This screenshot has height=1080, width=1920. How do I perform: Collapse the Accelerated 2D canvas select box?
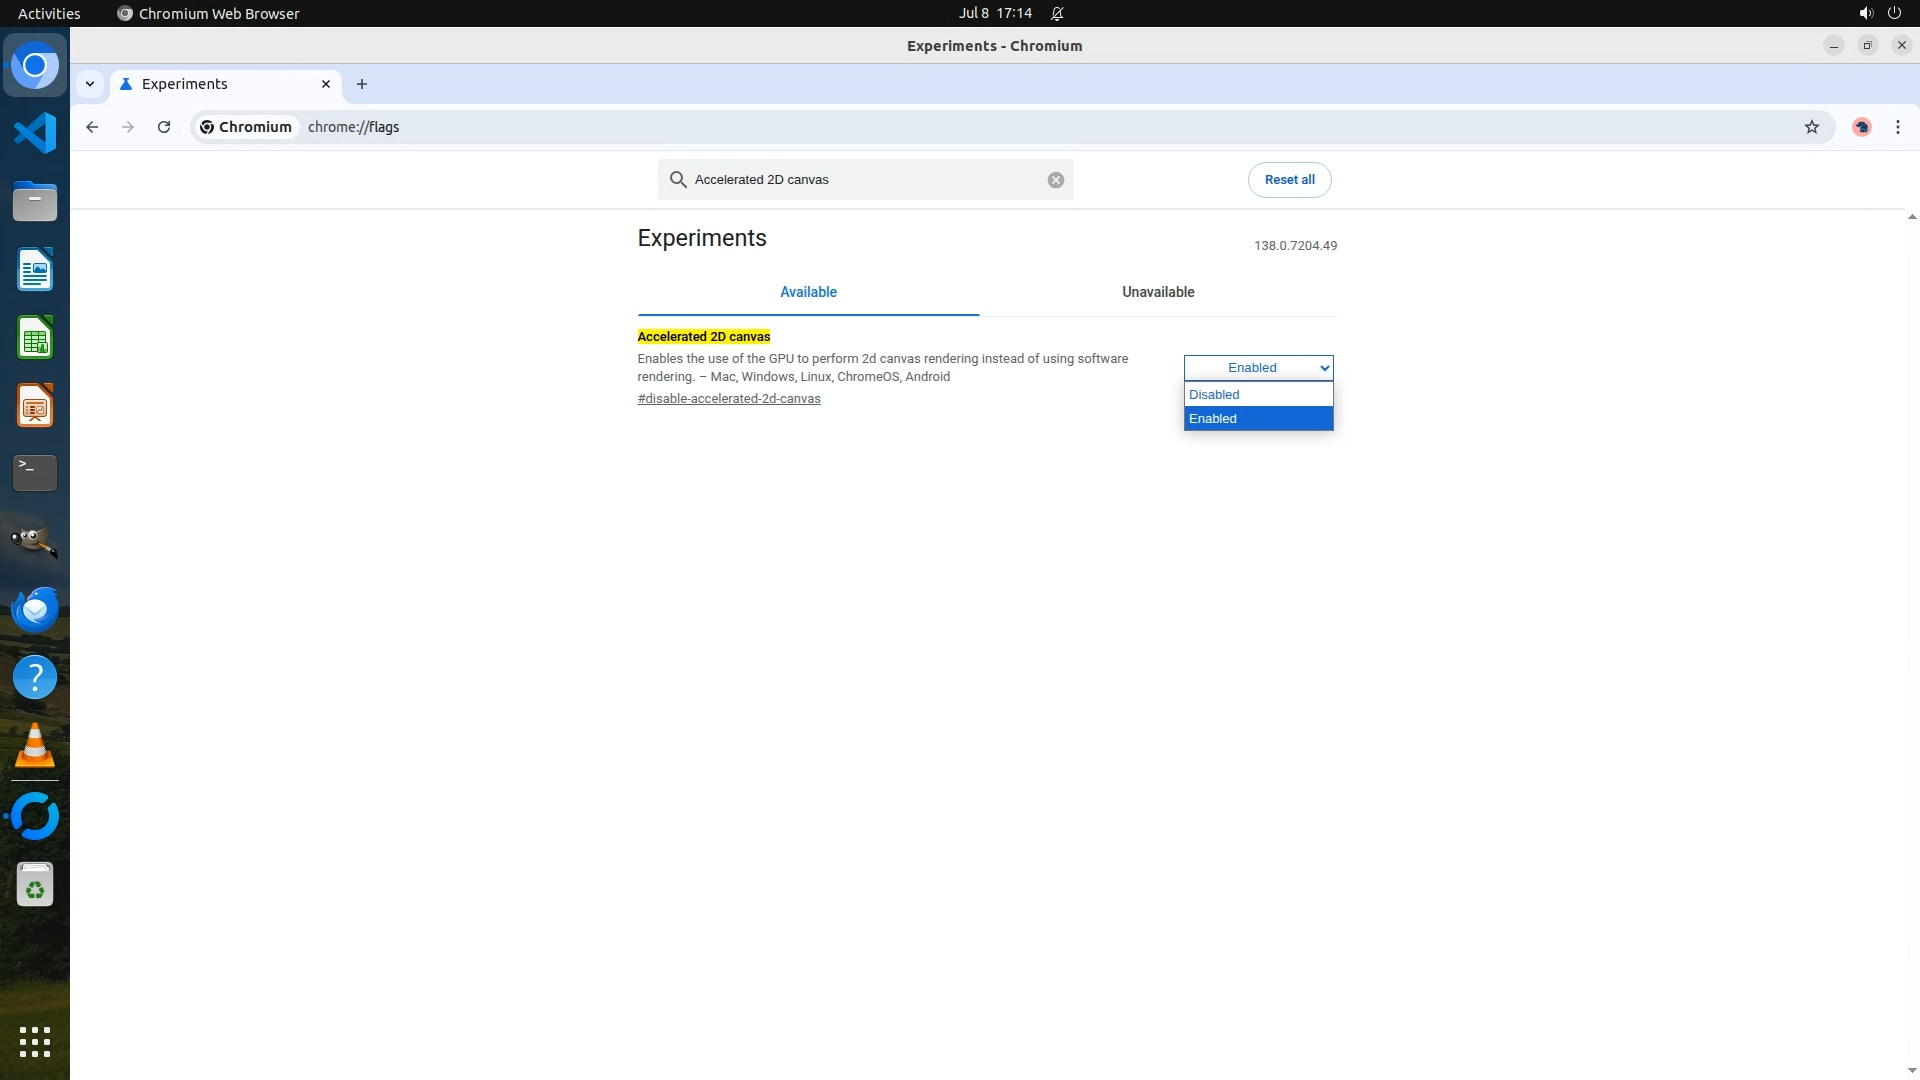[1257, 368]
